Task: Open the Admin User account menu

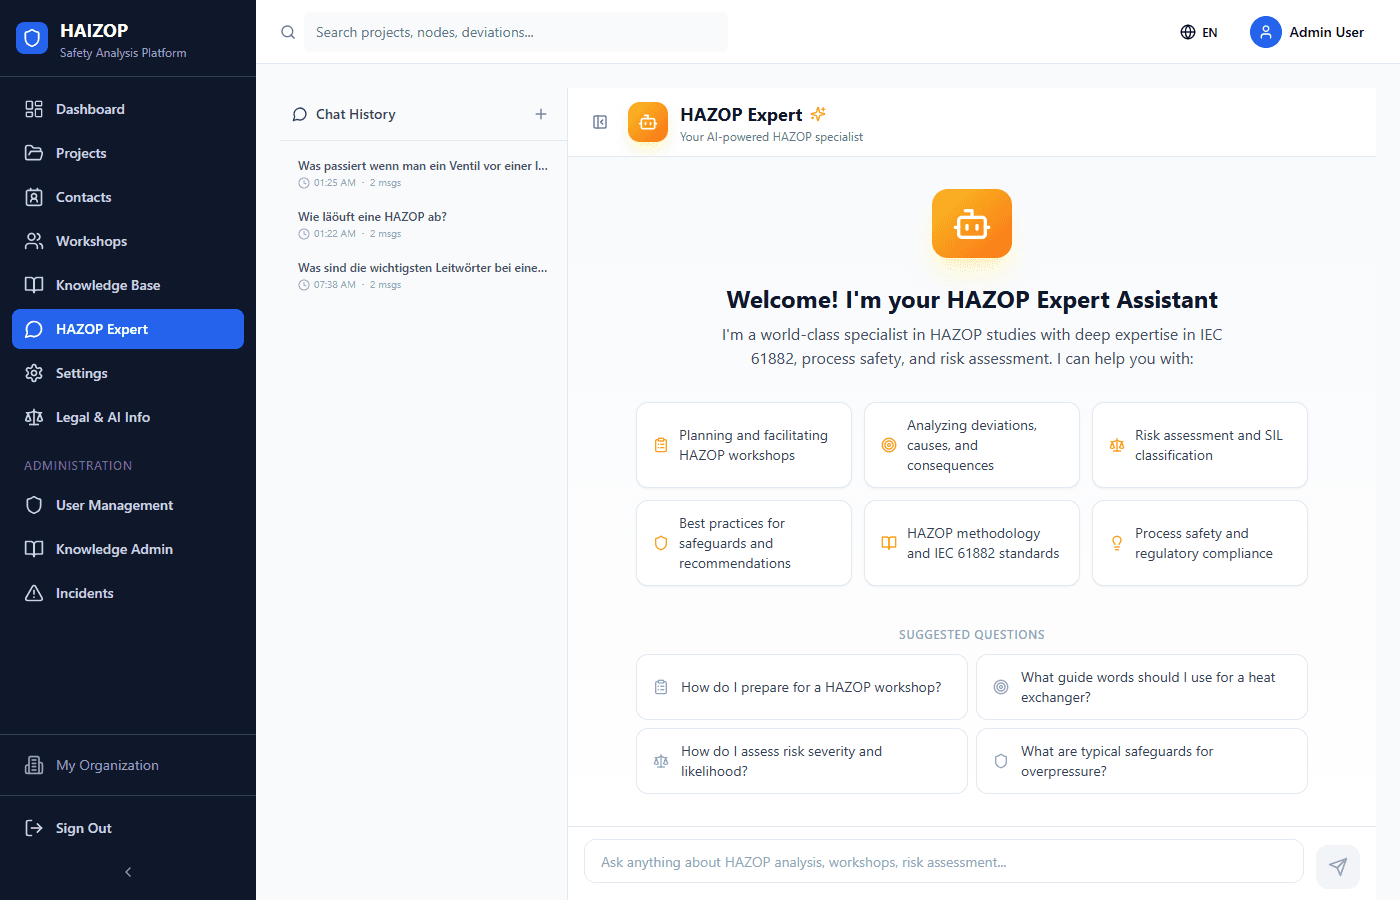Action: [1308, 32]
